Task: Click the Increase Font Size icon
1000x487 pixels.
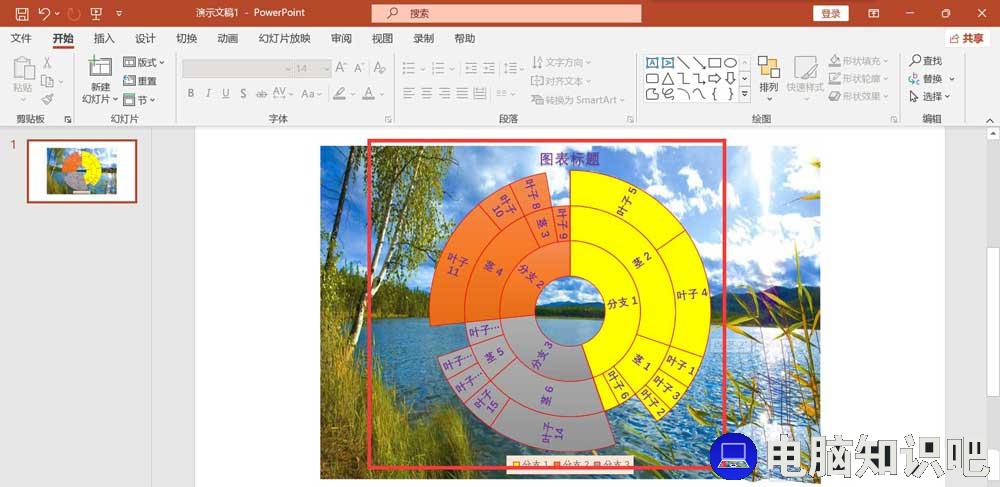Action: pos(341,68)
